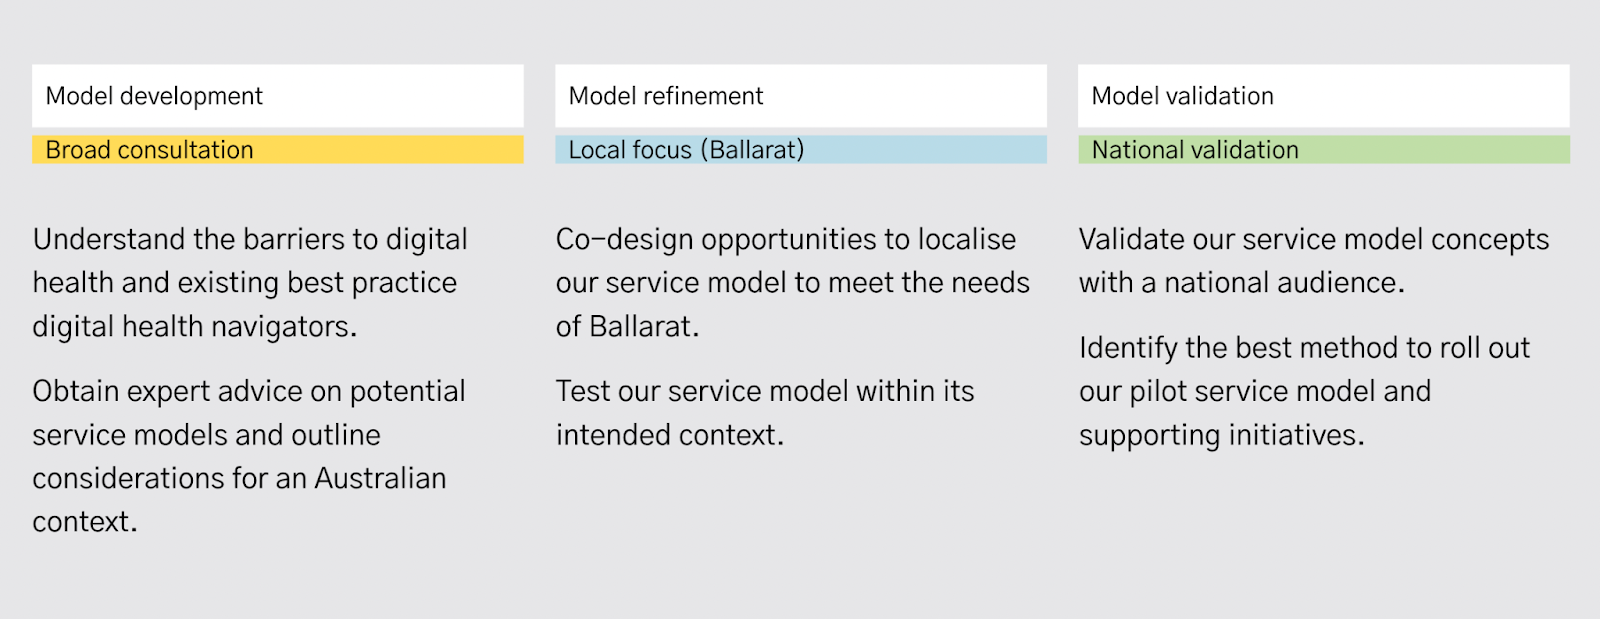
Task: Click the 'Validate our service model concepts' paragraph
Action: pos(1314,261)
